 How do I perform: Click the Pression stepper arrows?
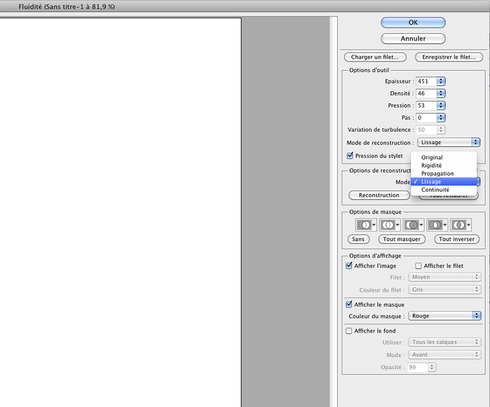[441, 105]
